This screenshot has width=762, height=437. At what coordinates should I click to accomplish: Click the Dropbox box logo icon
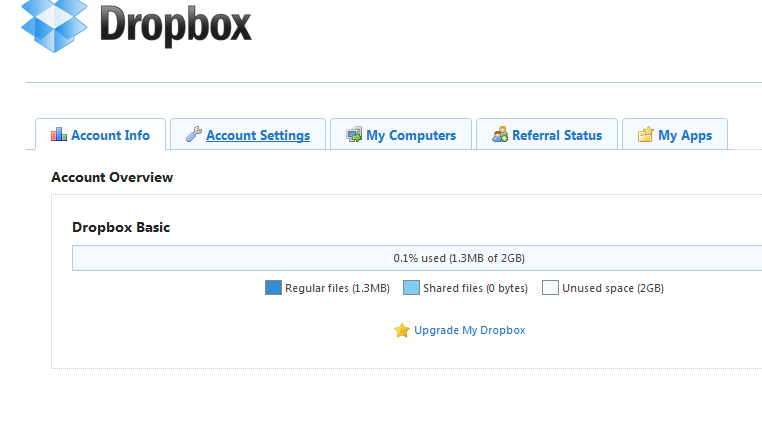pos(54,25)
